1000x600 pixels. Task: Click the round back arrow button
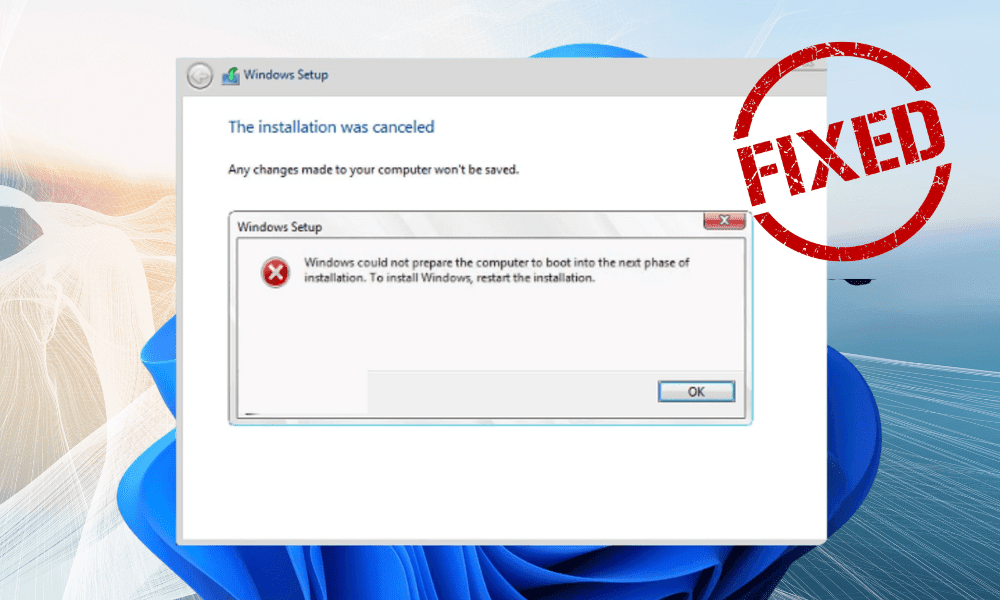pos(200,77)
